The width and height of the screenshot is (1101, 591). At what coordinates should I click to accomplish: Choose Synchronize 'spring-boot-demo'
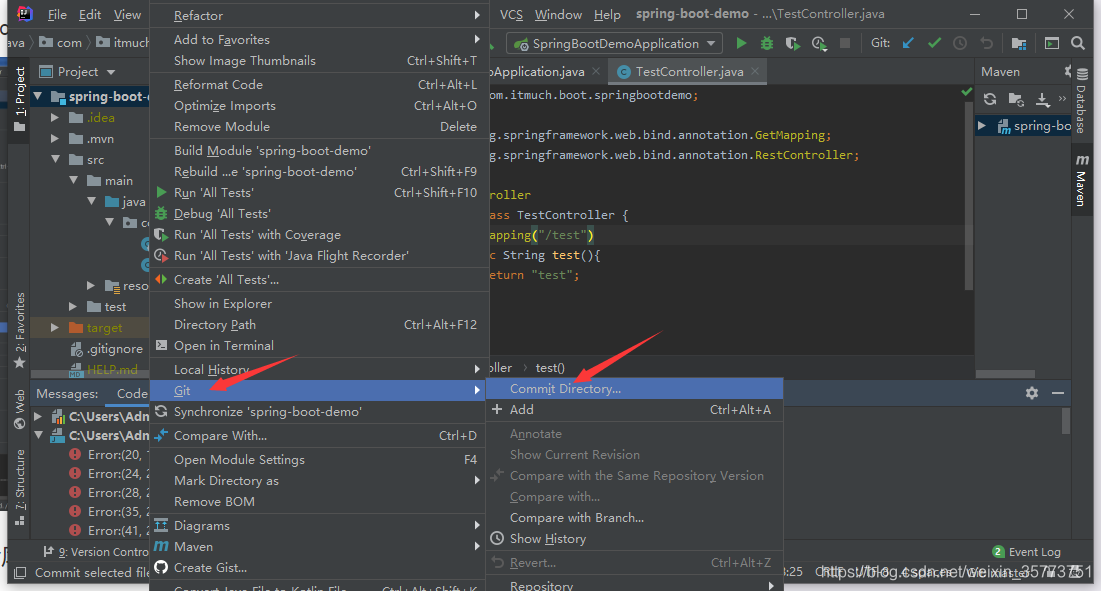[x=319, y=412]
